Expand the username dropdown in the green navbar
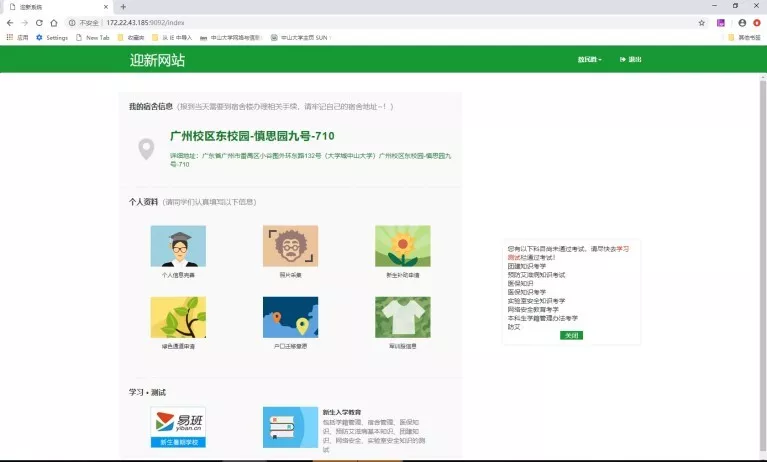 pos(590,60)
